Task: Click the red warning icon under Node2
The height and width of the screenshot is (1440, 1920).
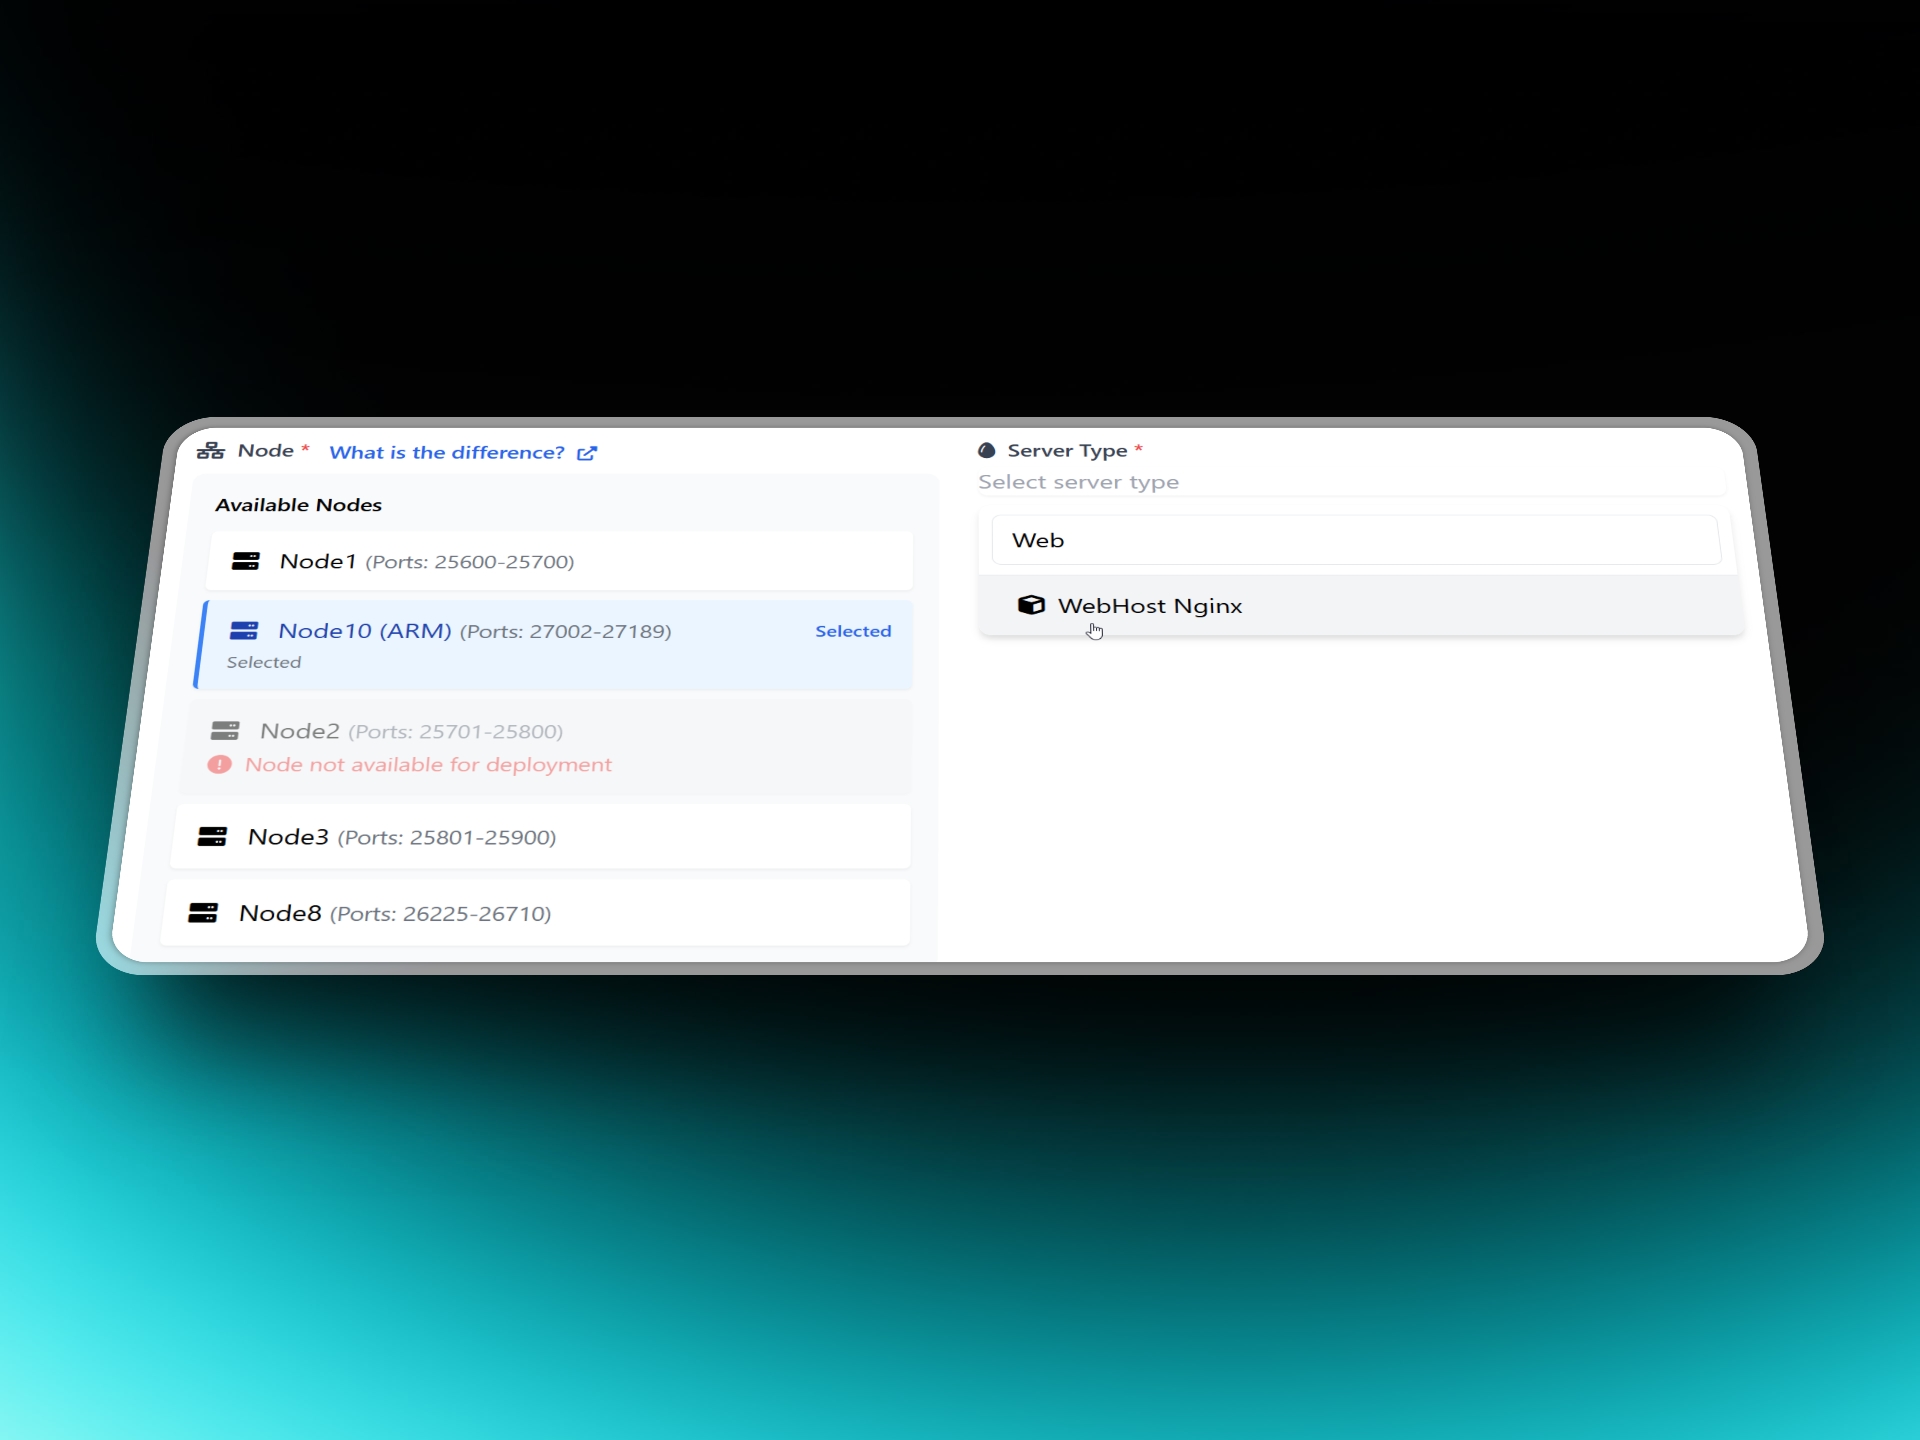Action: tap(220, 765)
